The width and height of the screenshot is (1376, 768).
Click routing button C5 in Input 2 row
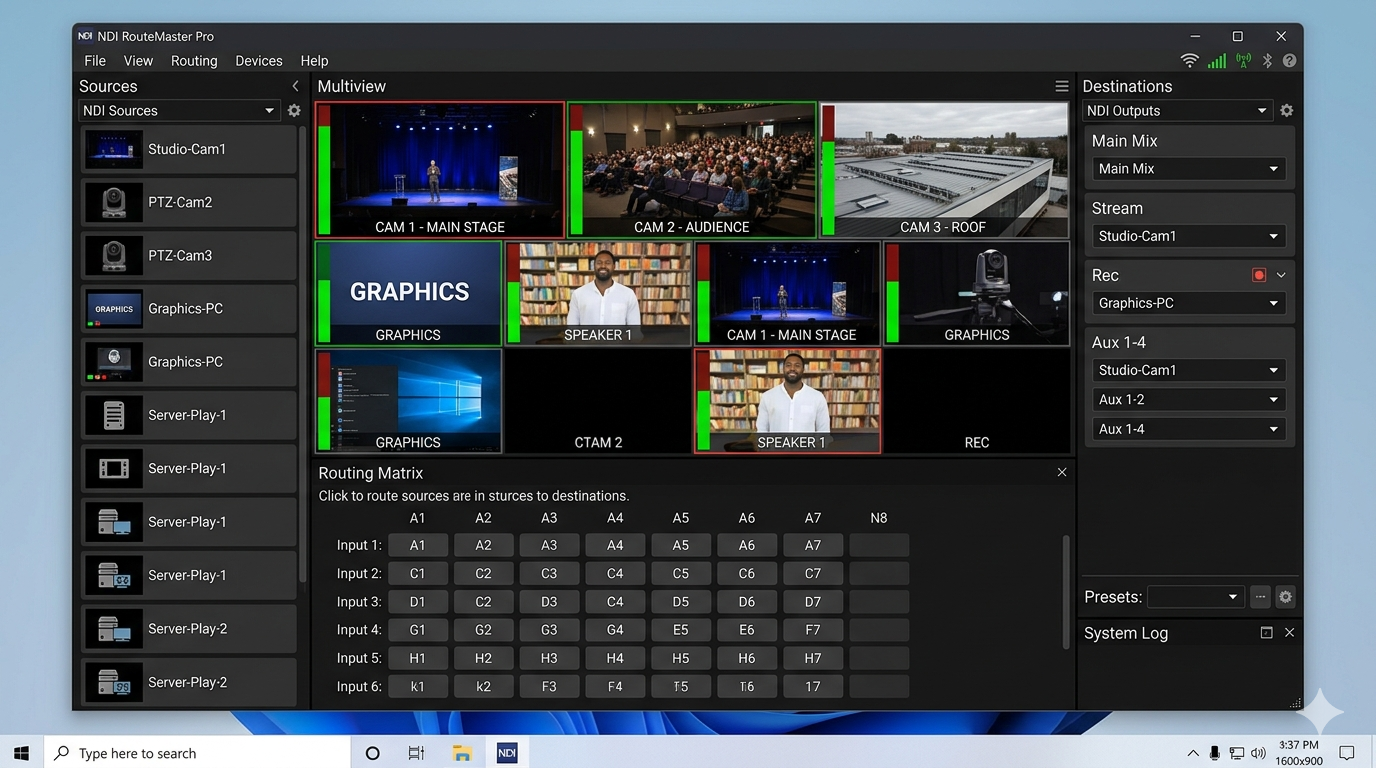pyautogui.click(x=681, y=574)
